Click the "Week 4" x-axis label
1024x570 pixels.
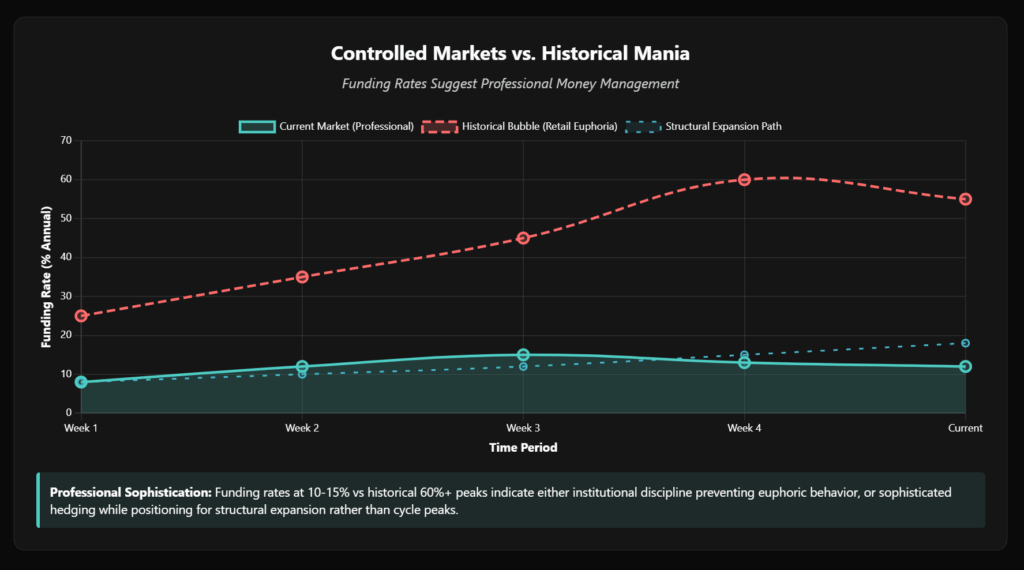744,428
